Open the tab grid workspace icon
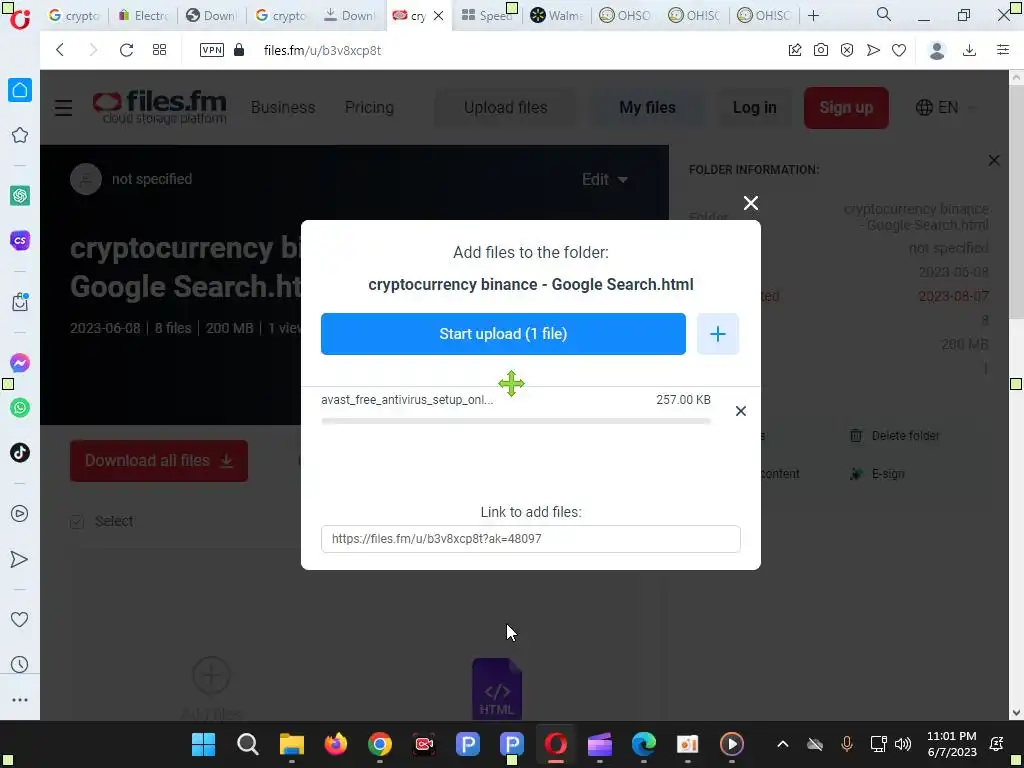This screenshot has width=1024, height=768. pos(159,50)
